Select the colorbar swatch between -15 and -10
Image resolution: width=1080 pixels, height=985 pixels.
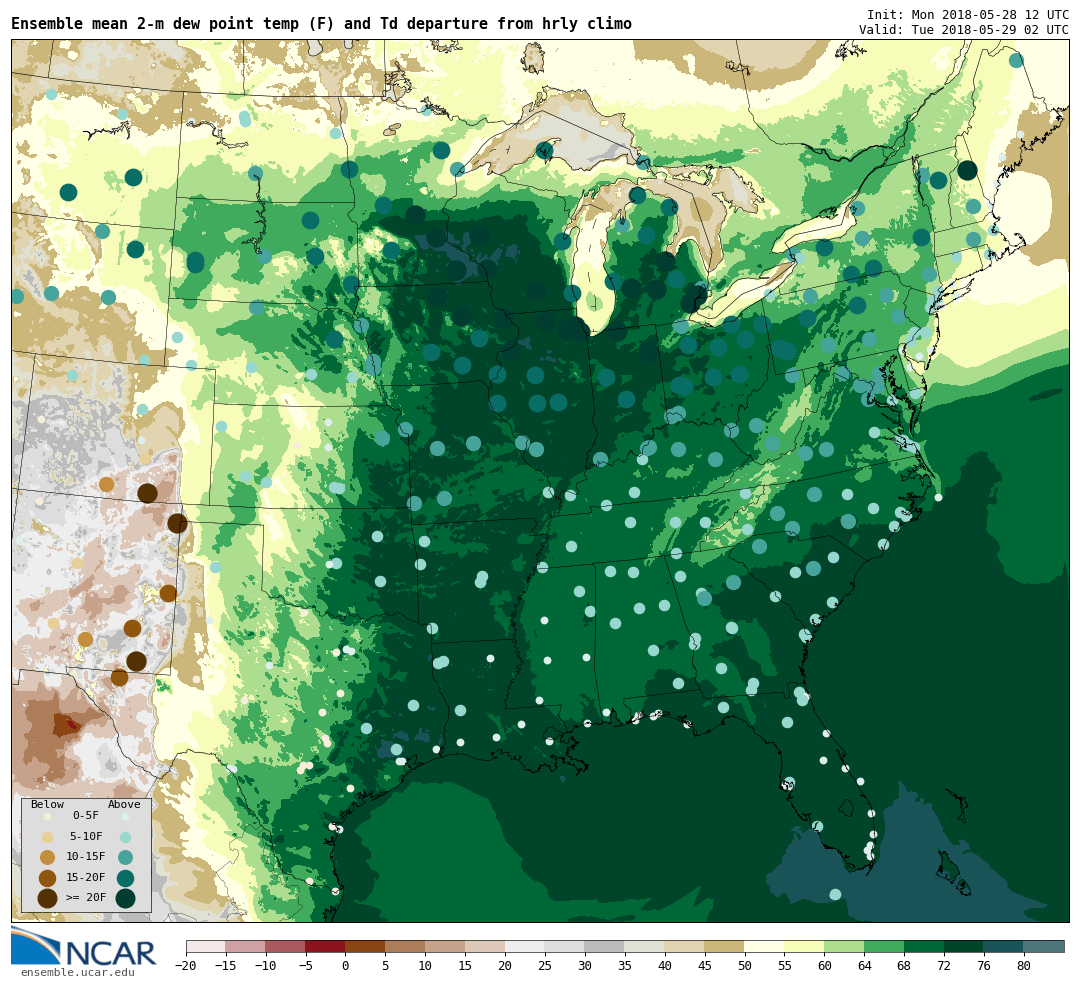(x=246, y=946)
